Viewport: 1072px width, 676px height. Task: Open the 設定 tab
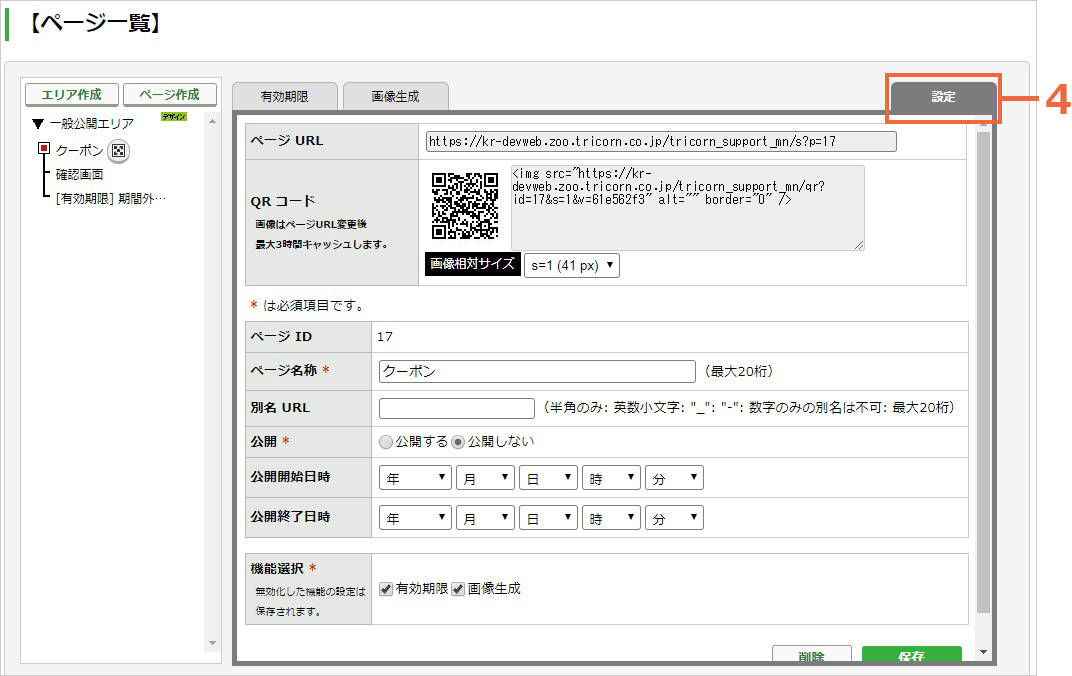[x=943, y=97]
